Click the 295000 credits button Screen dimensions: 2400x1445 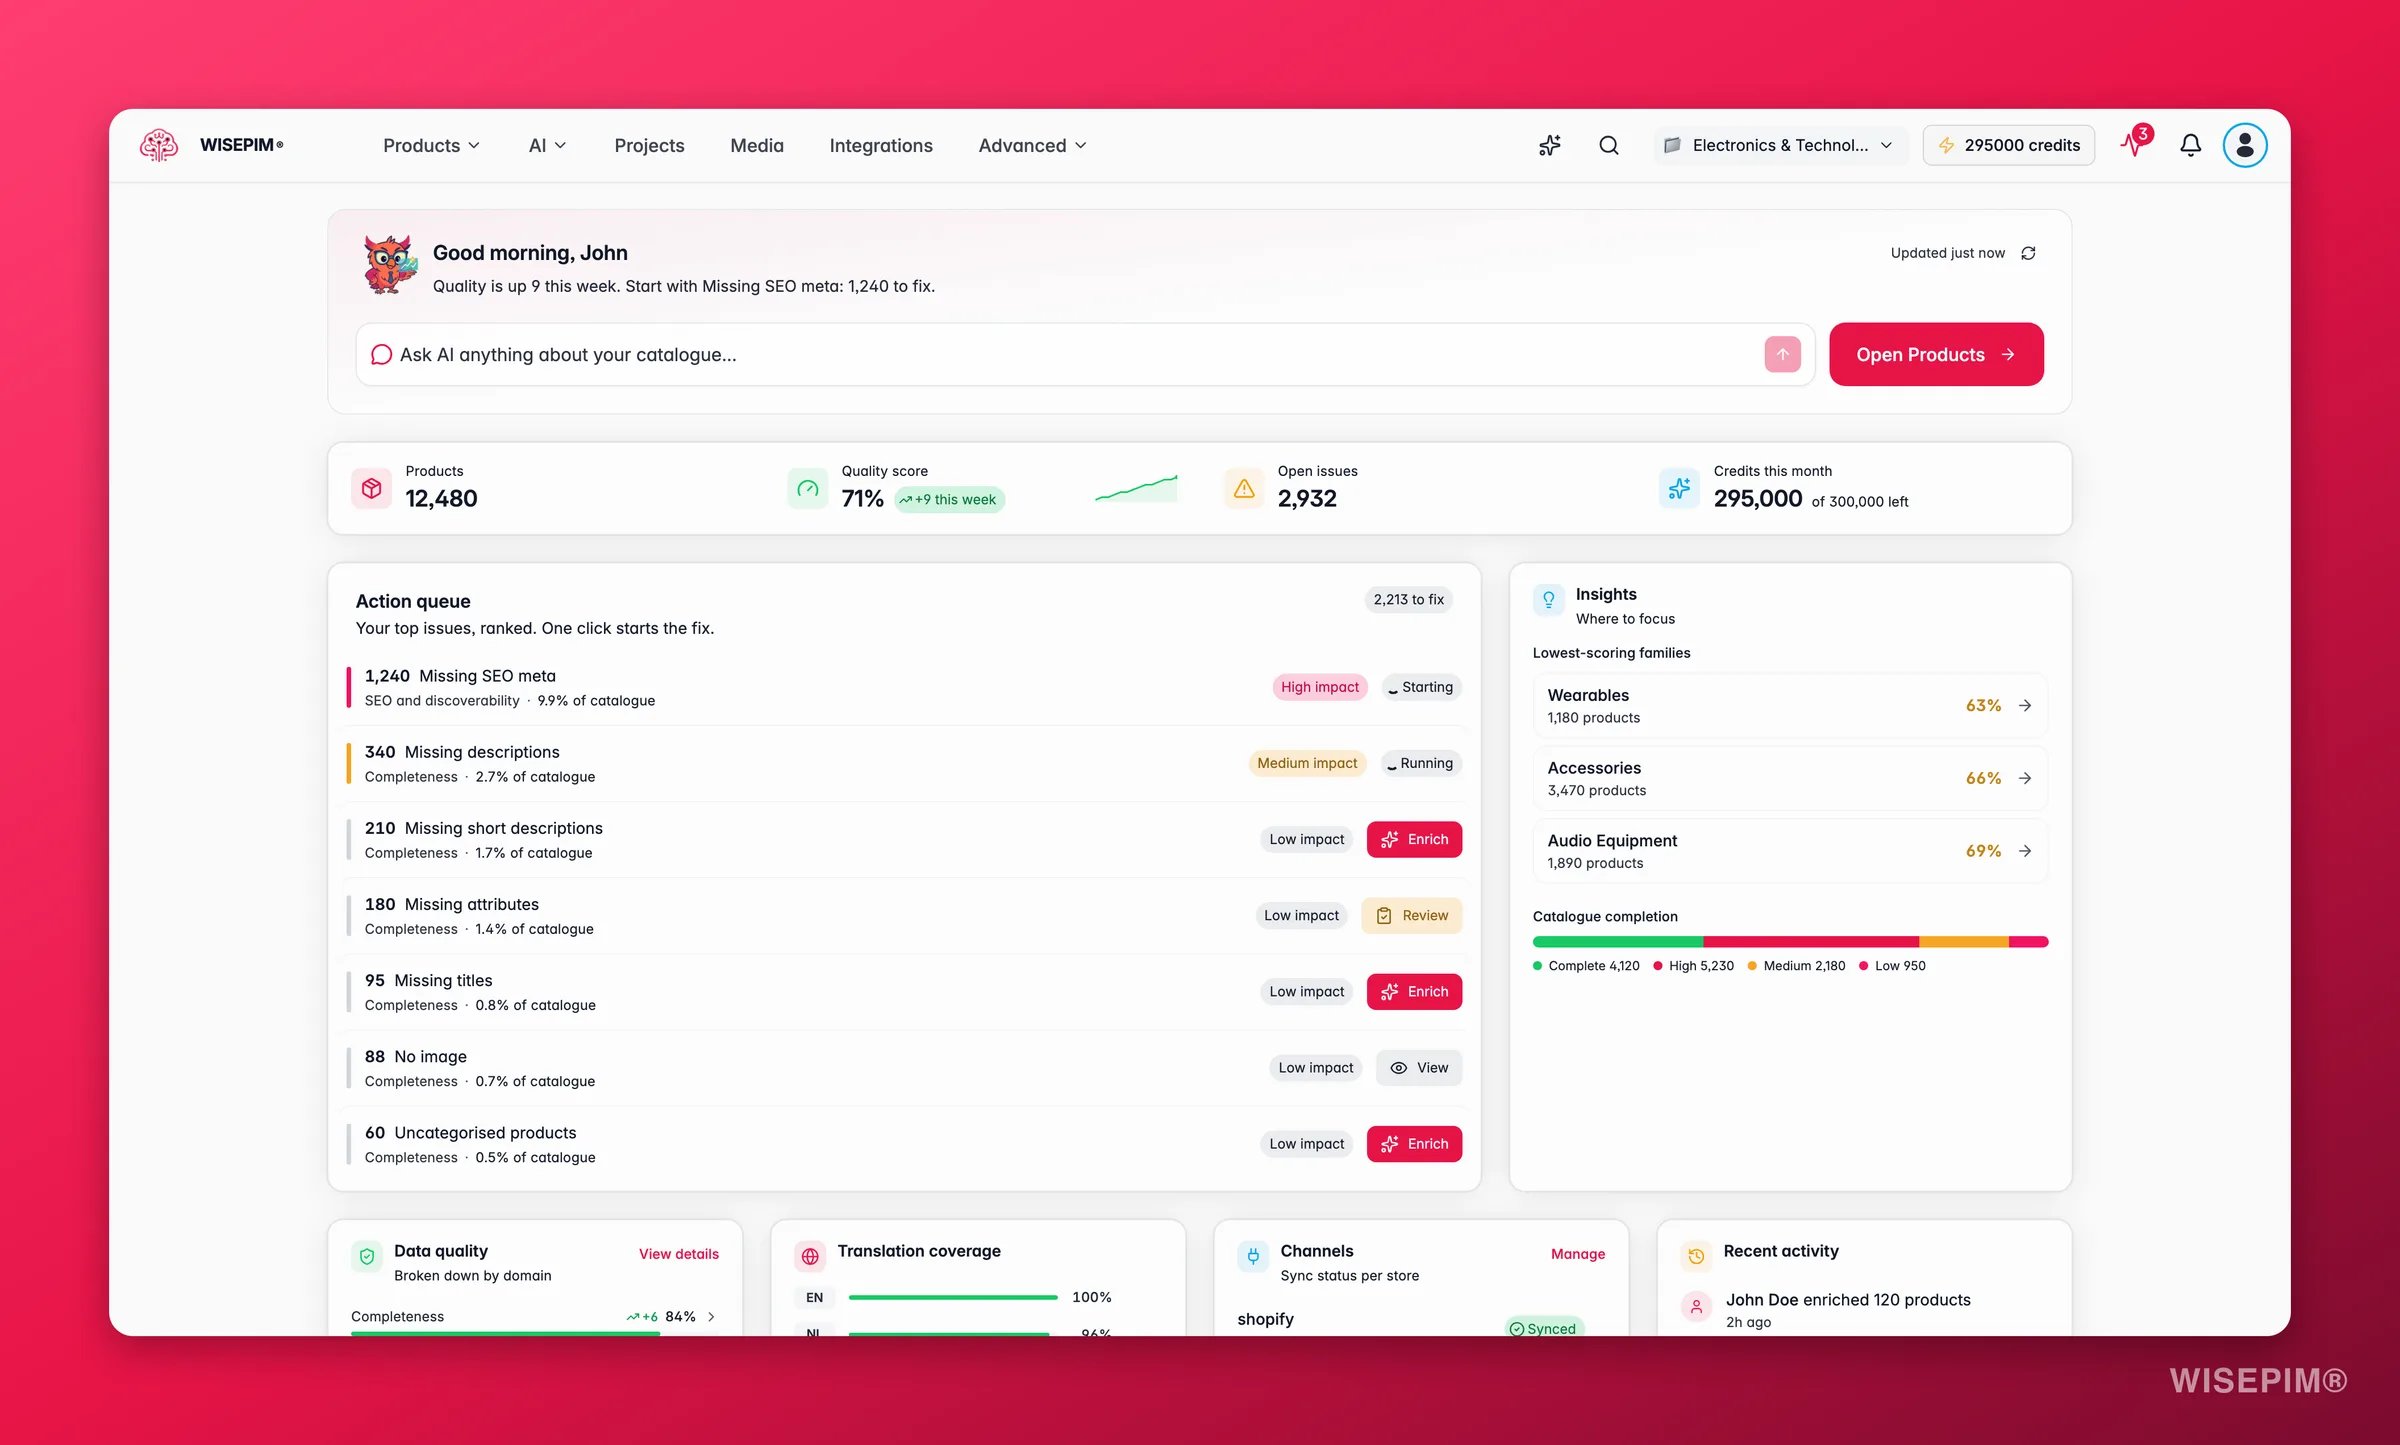[2008, 145]
